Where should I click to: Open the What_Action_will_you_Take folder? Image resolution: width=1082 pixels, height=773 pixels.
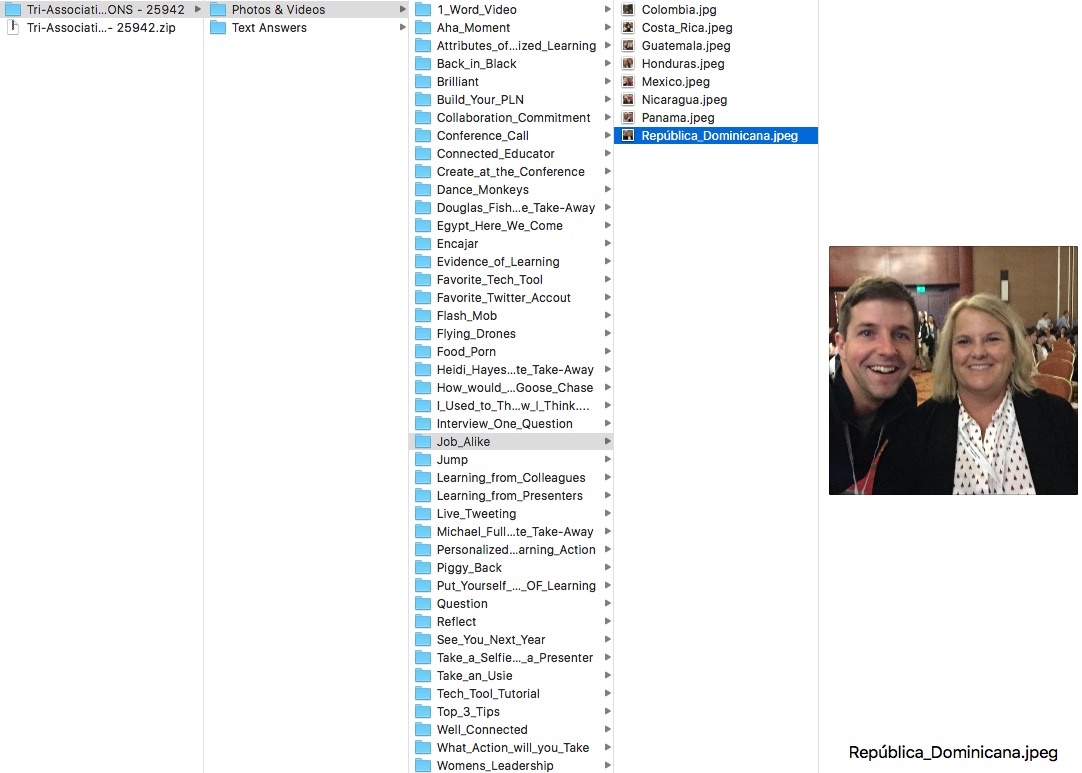(x=511, y=747)
